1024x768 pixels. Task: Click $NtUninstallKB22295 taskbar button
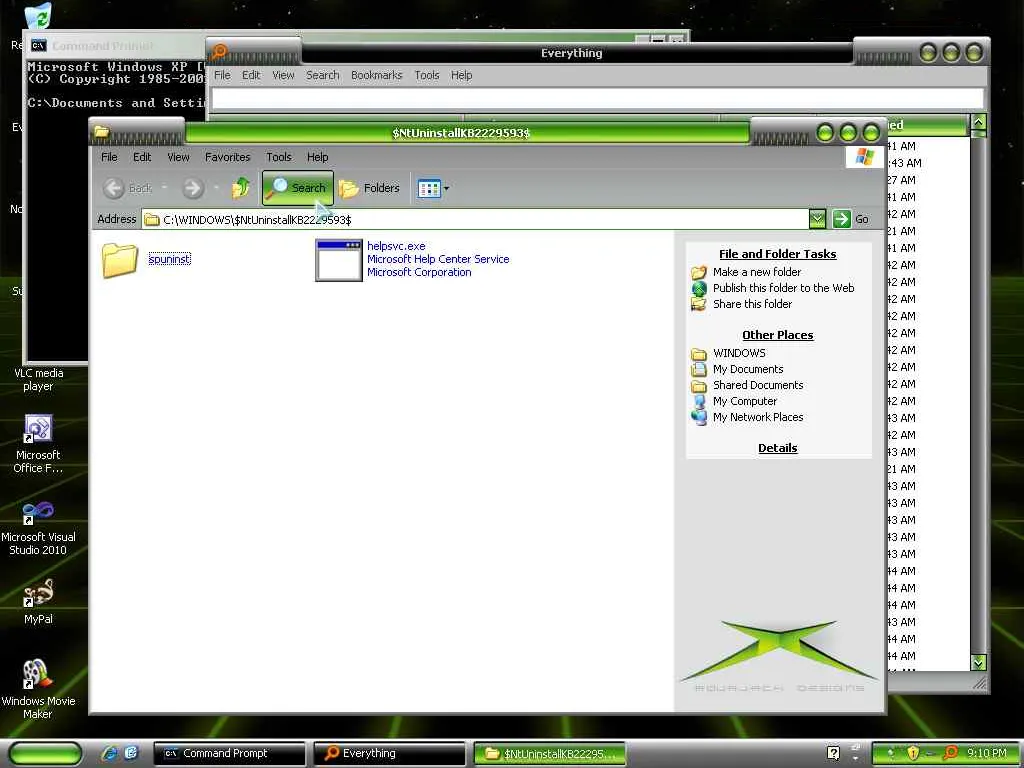tap(549, 754)
